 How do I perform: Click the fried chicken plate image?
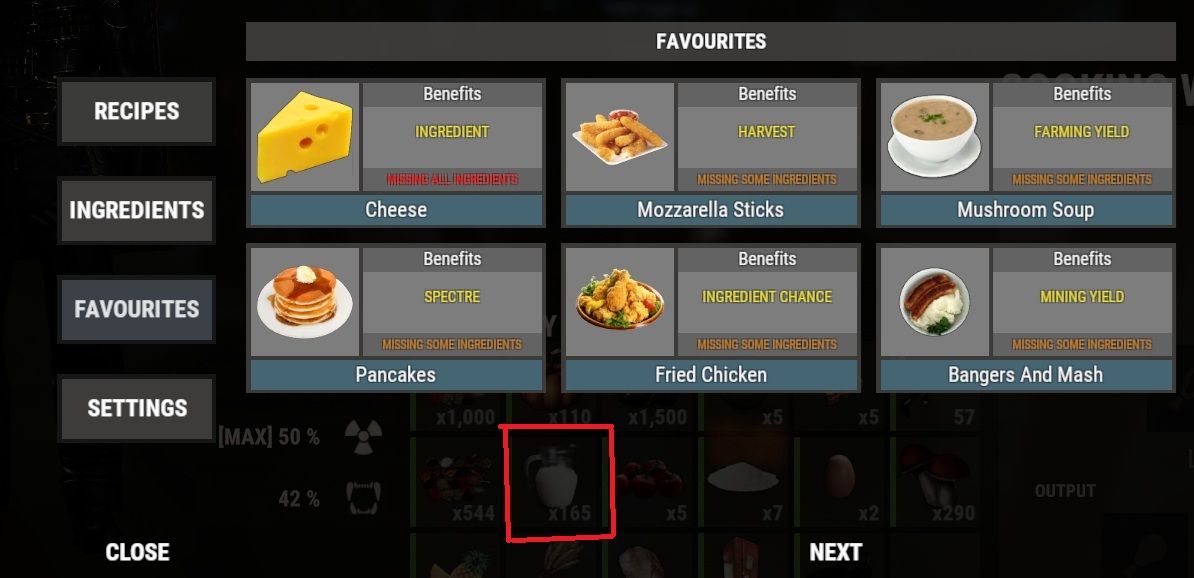click(x=620, y=302)
